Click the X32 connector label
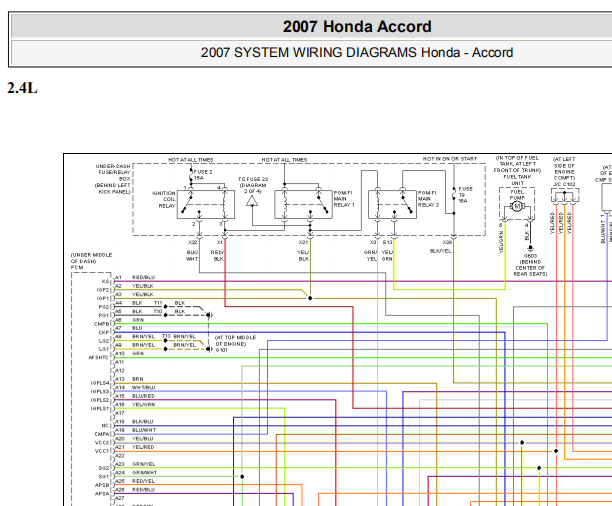Image resolution: width=612 pixels, height=506 pixels. pos(193,242)
